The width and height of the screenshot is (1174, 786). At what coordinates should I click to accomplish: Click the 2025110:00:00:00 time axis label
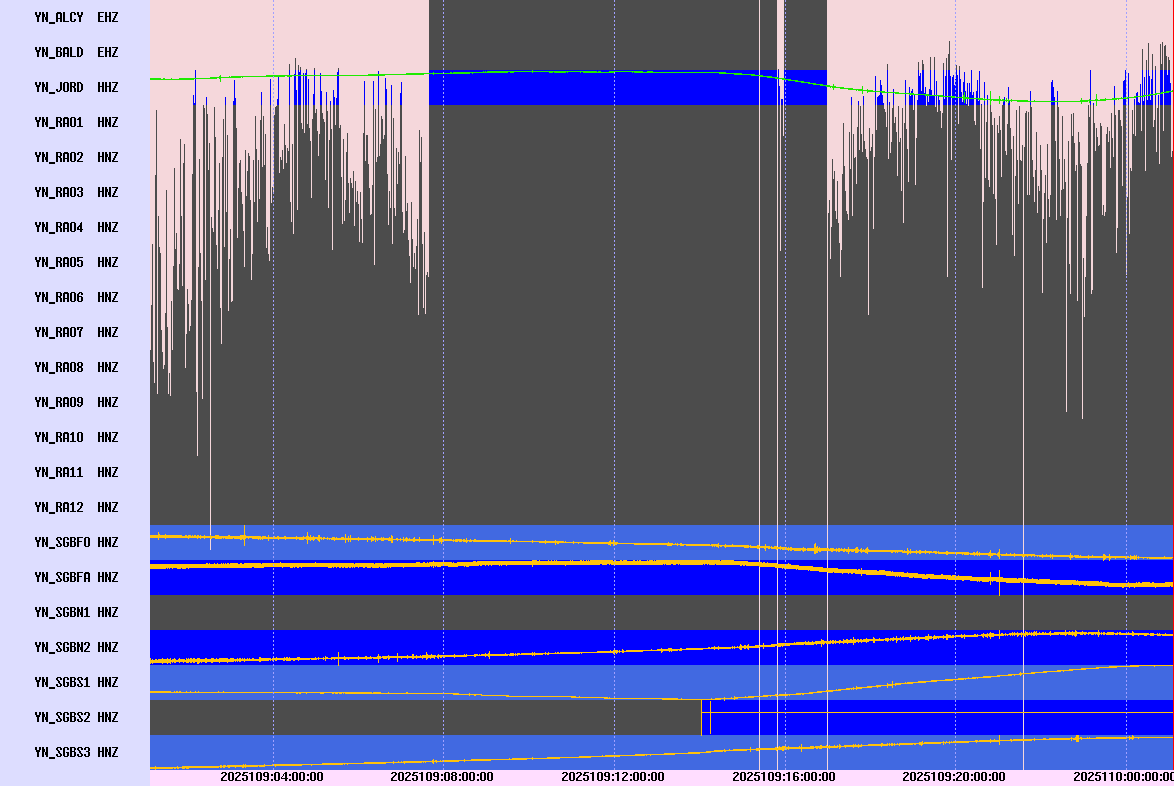pyautogui.click(x=1123, y=776)
